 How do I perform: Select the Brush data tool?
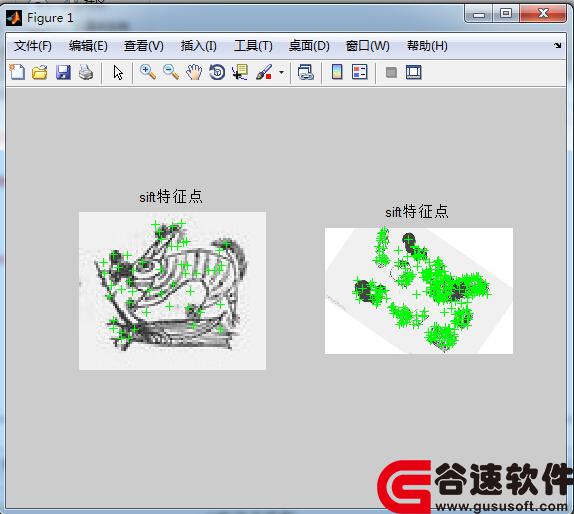tap(264, 72)
